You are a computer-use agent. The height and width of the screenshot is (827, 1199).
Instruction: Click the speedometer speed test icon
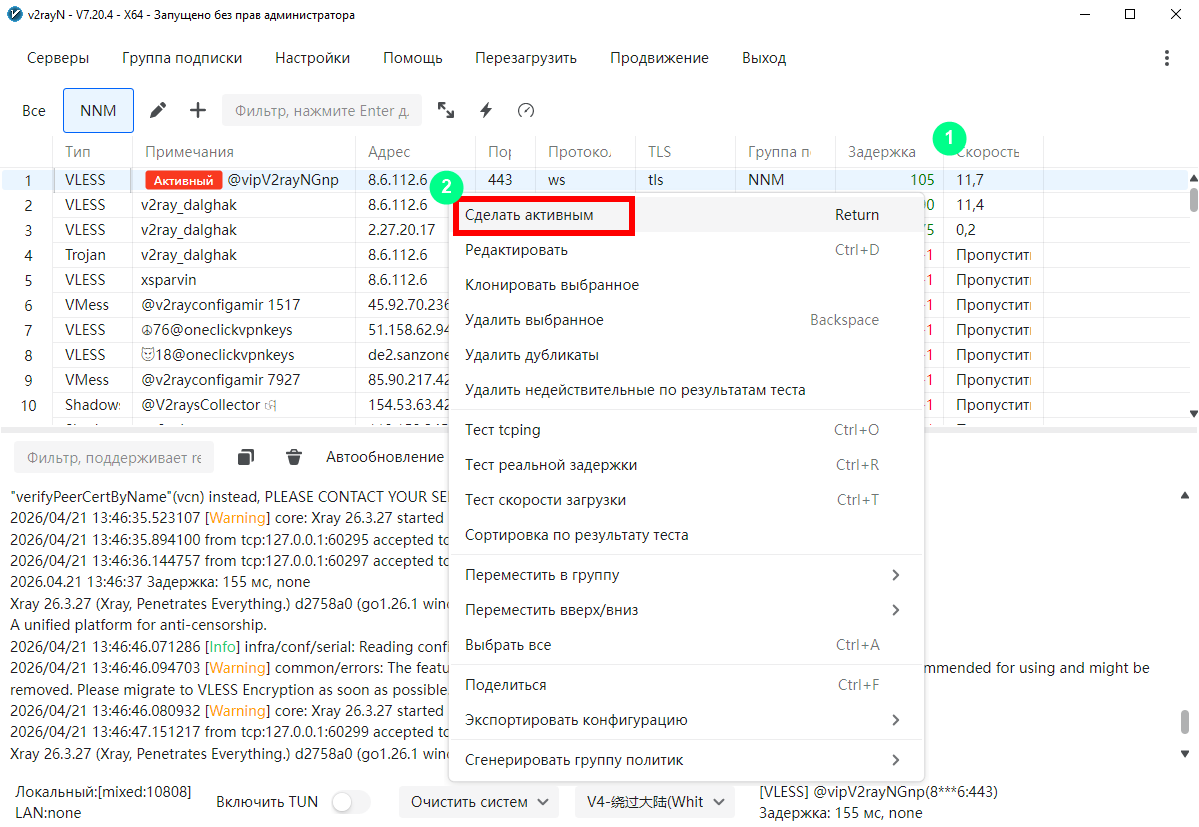526,111
